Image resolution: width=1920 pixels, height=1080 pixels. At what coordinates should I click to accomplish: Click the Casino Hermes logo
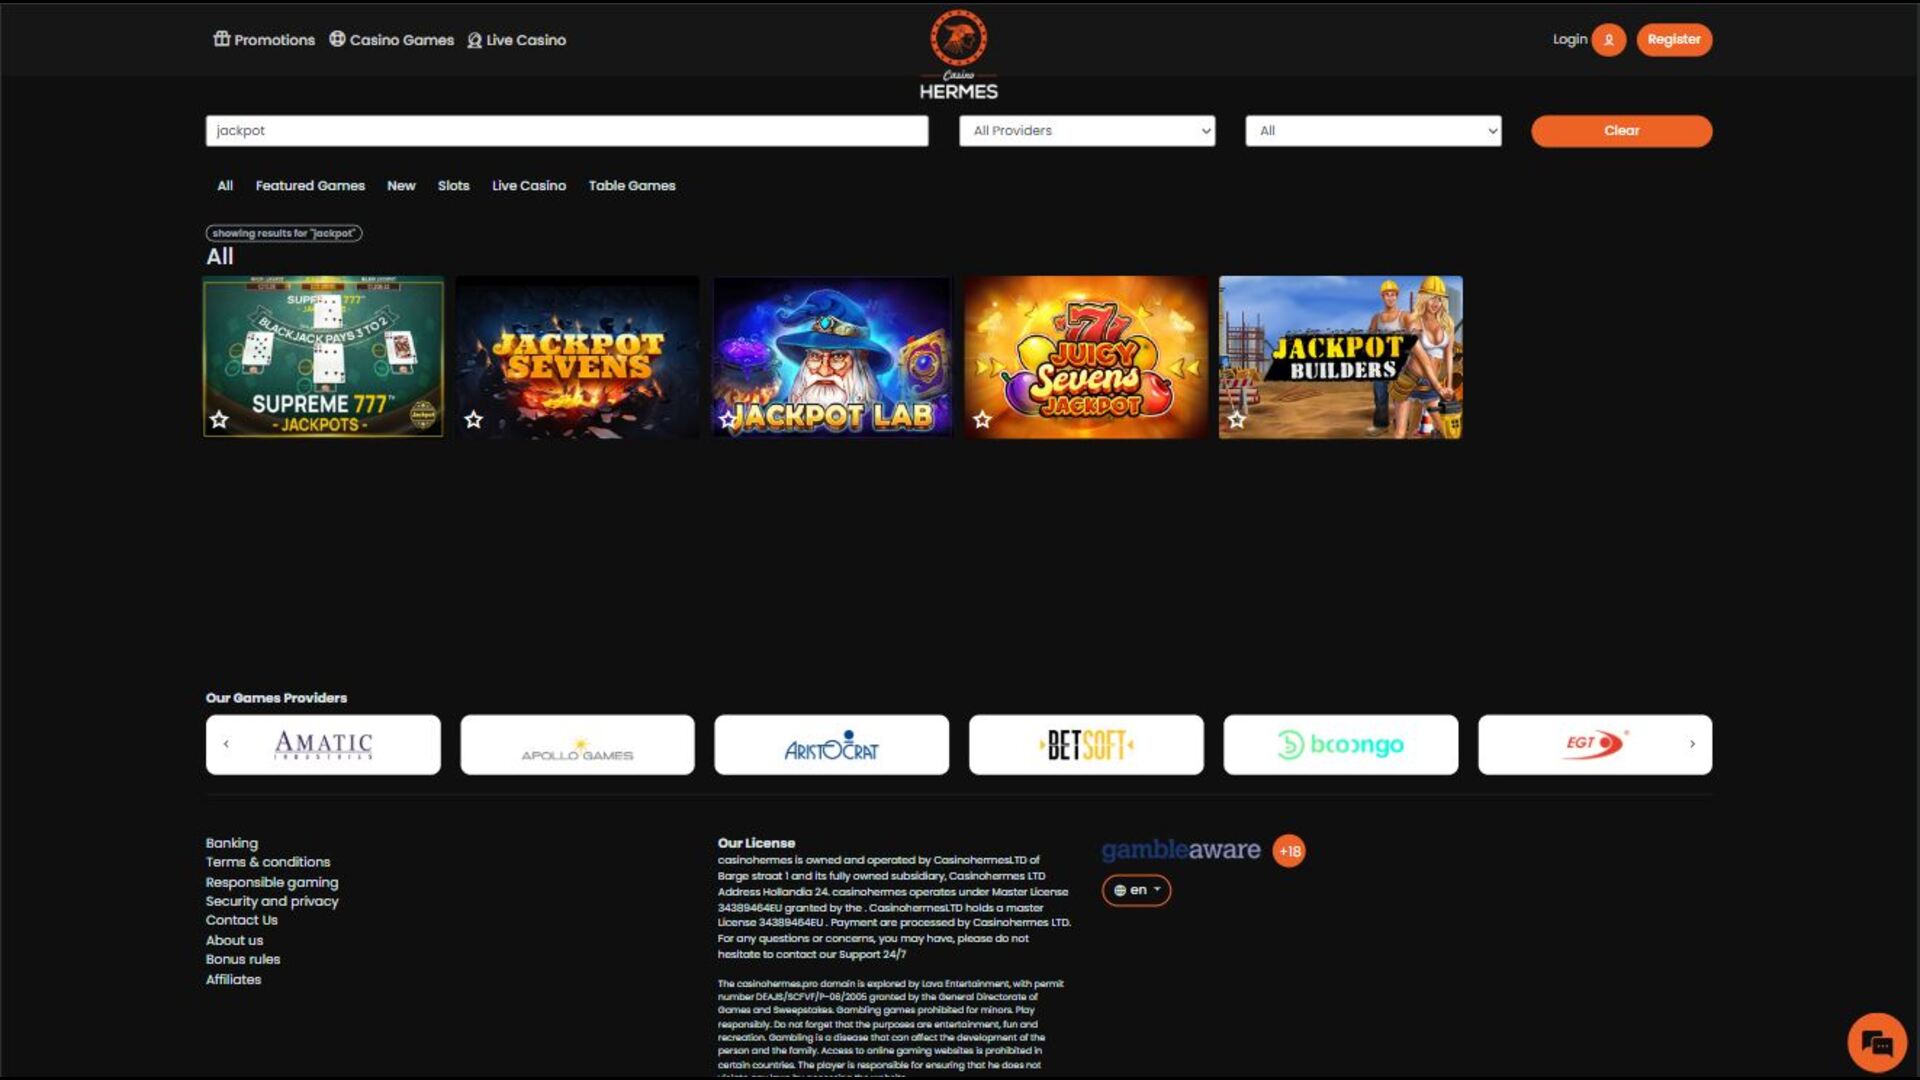tap(957, 54)
